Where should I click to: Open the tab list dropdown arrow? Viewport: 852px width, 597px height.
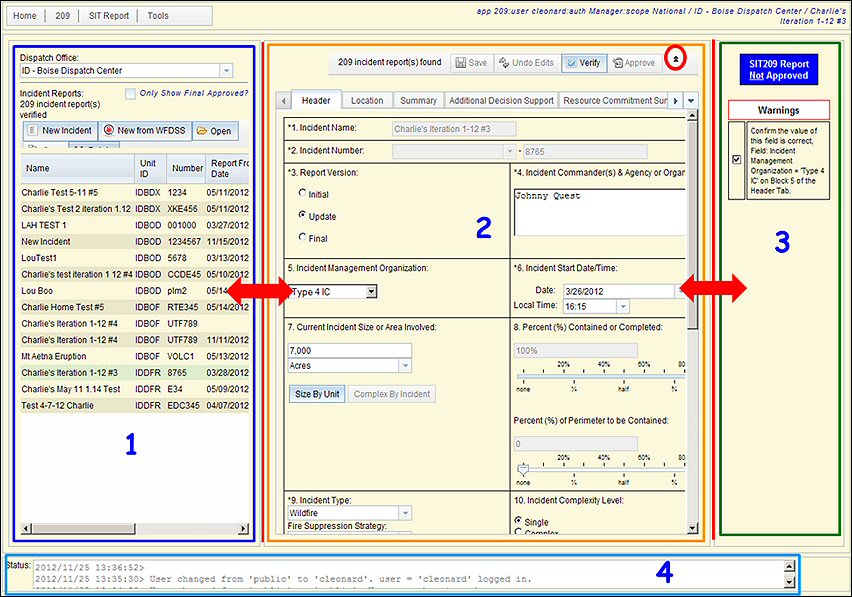[691, 100]
